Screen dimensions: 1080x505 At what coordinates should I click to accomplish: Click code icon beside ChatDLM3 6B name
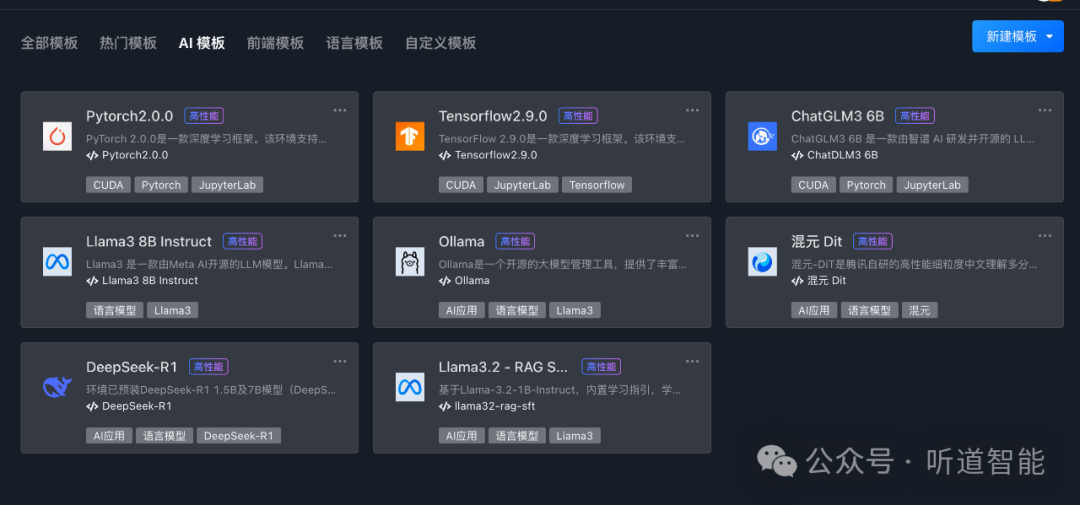pyautogui.click(x=798, y=155)
